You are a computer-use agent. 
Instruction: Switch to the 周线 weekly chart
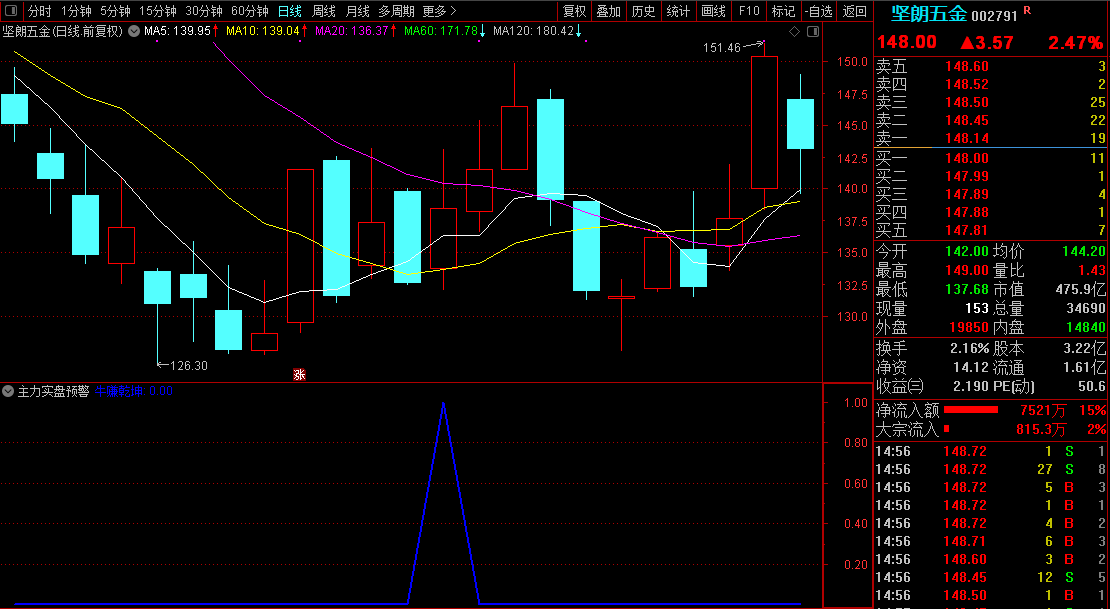323,11
